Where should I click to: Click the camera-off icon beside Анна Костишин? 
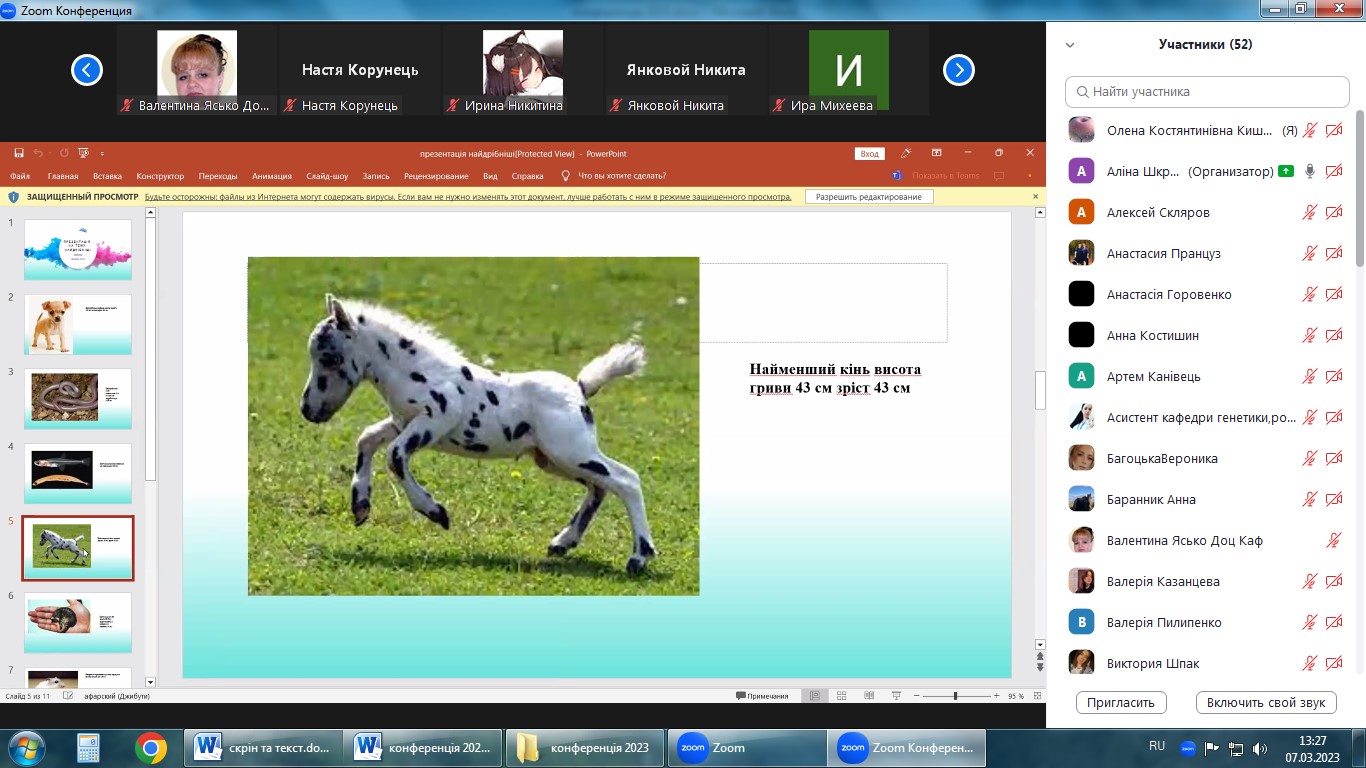click(x=1333, y=335)
